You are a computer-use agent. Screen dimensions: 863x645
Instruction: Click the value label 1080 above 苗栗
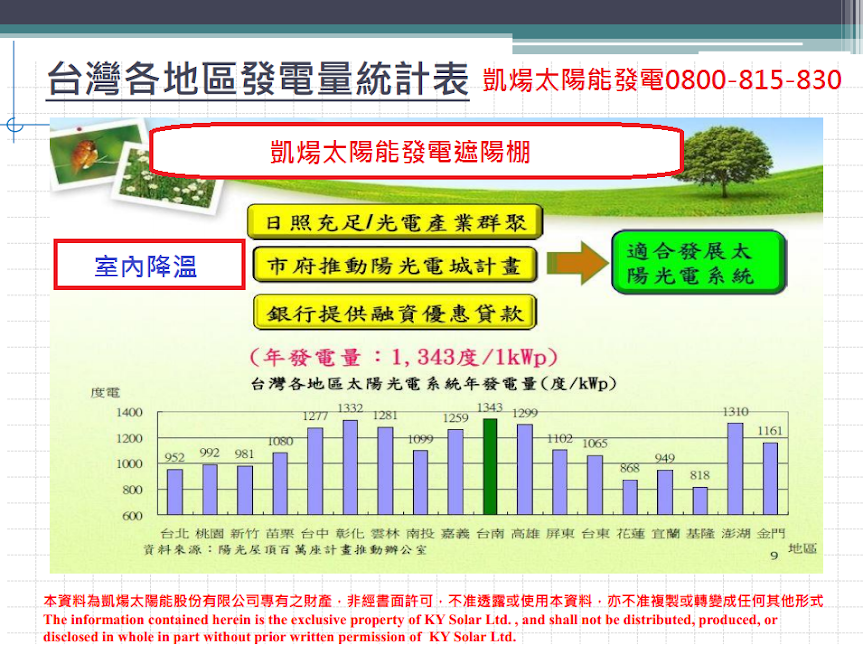280,441
